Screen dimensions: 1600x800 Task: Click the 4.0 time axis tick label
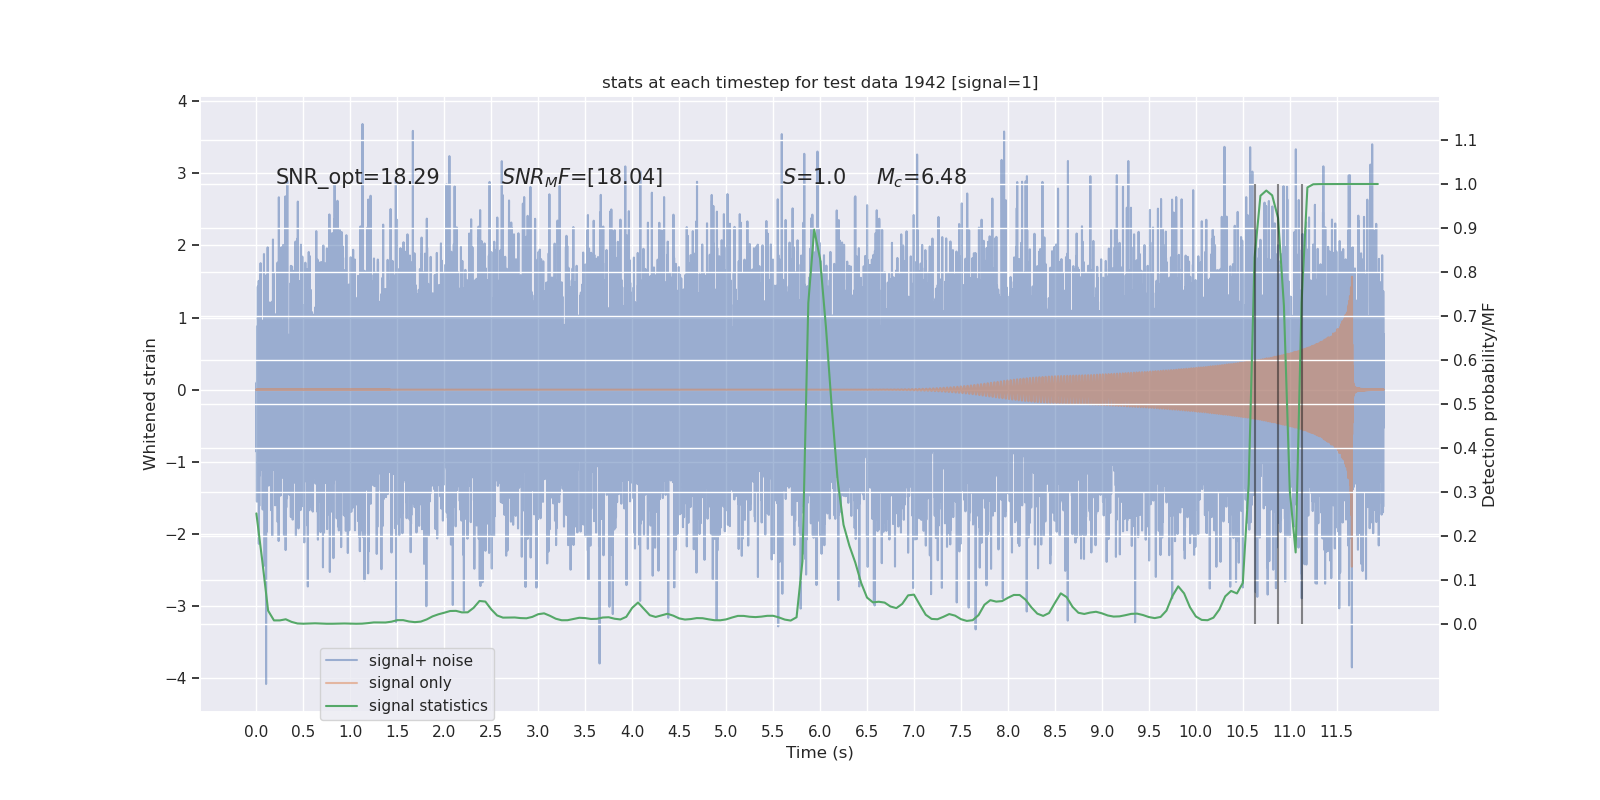632,732
